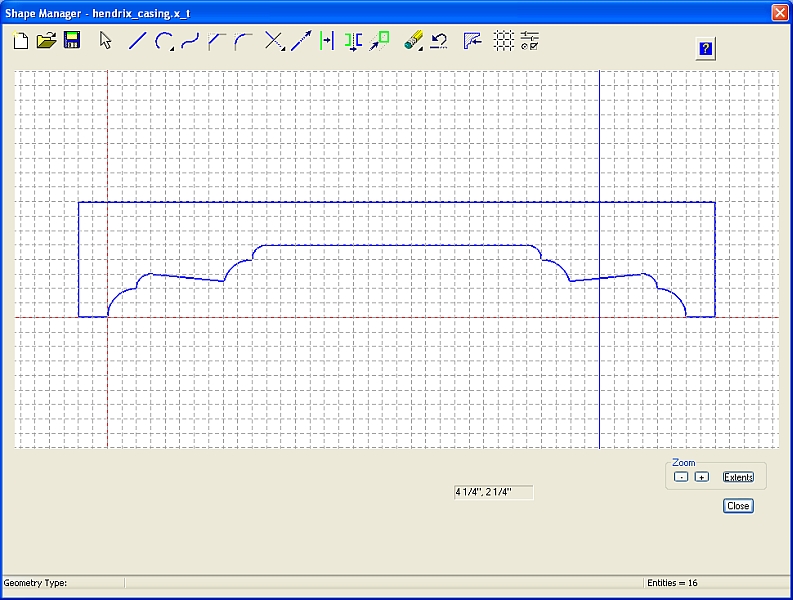
Task: Activate the Trim intersection tool
Action: pos(274,41)
